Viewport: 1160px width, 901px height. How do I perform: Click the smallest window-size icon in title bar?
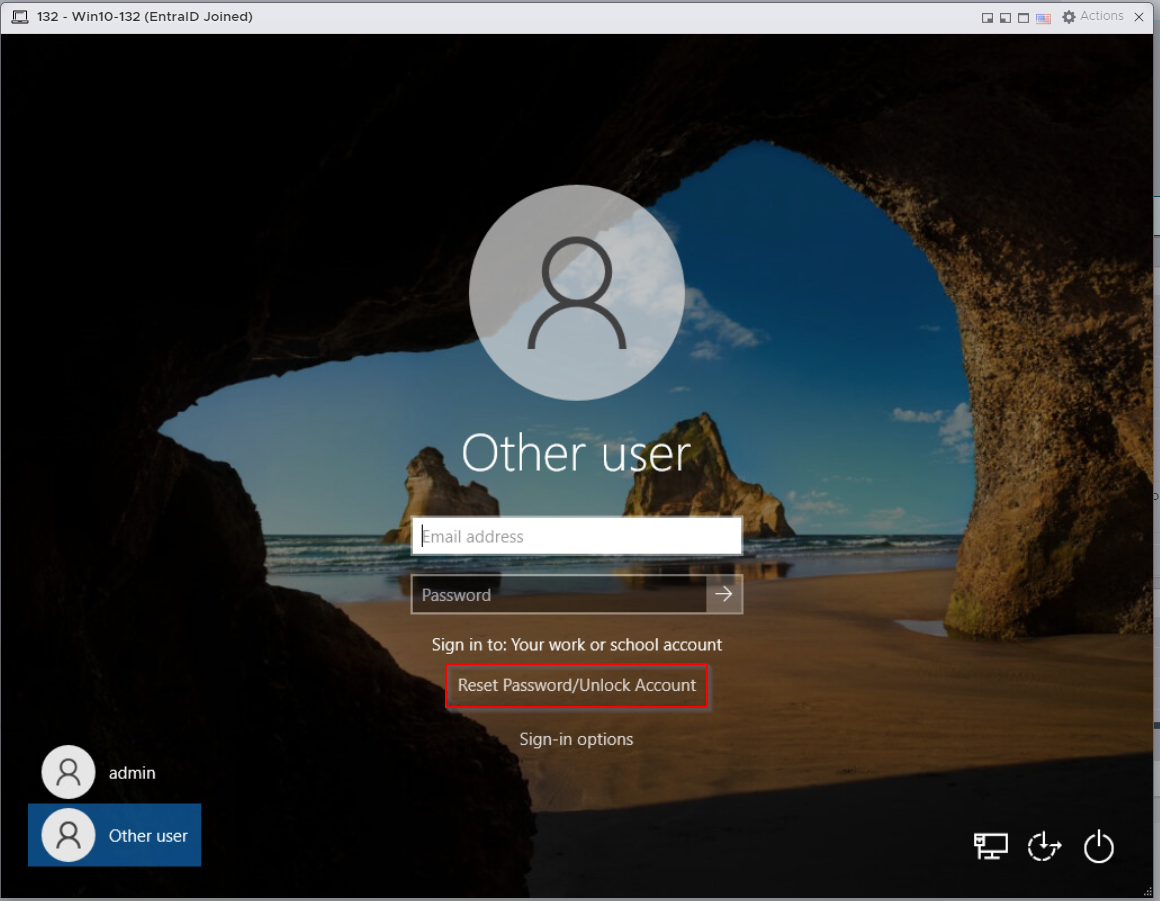[987, 17]
